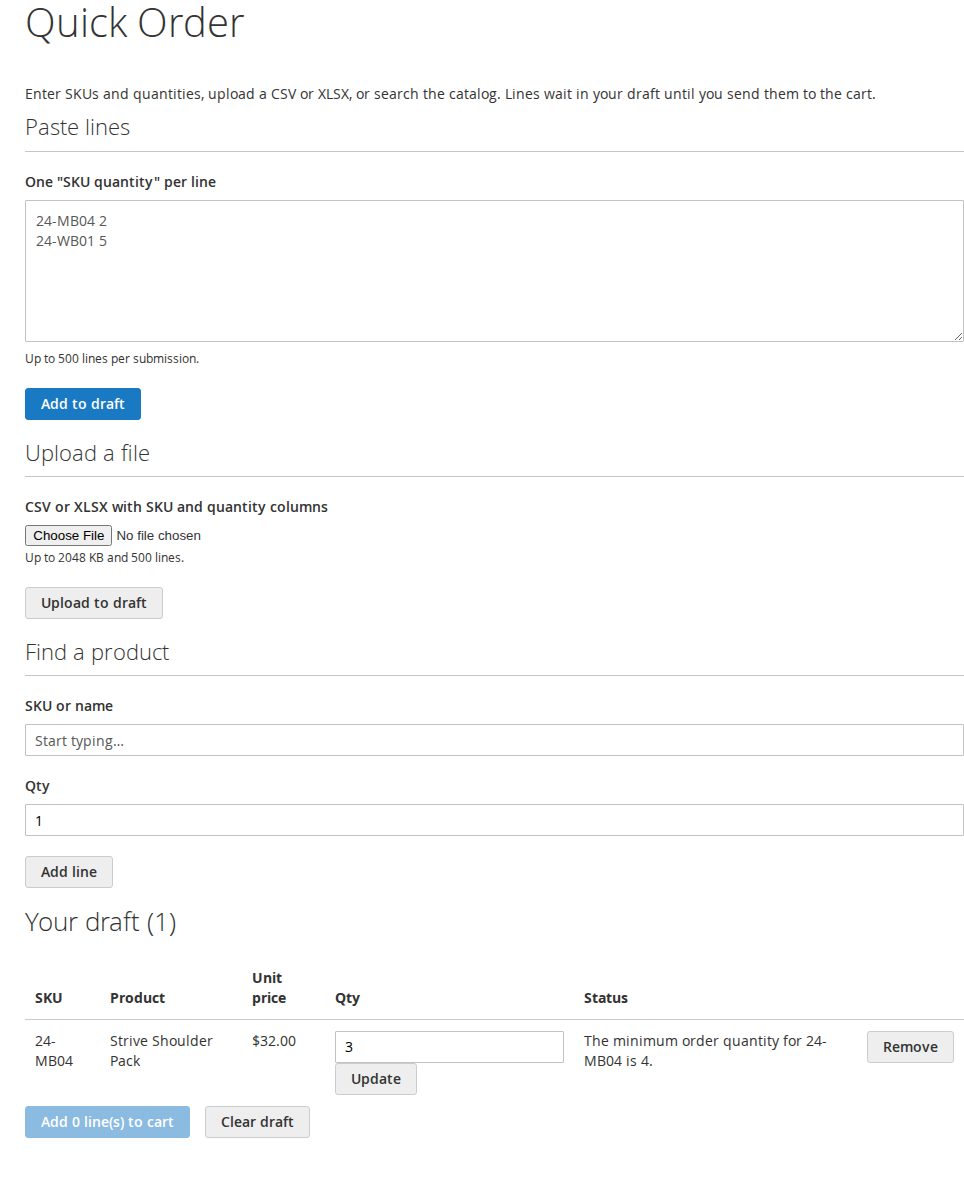Image resolution: width=964 pixels, height=1178 pixels.
Task: Click the Paste lines section heading
Action: (77, 127)
